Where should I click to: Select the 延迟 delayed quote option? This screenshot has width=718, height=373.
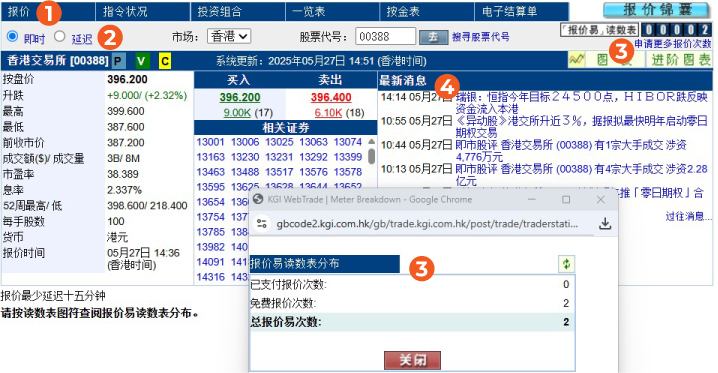[x=60, y=36]
